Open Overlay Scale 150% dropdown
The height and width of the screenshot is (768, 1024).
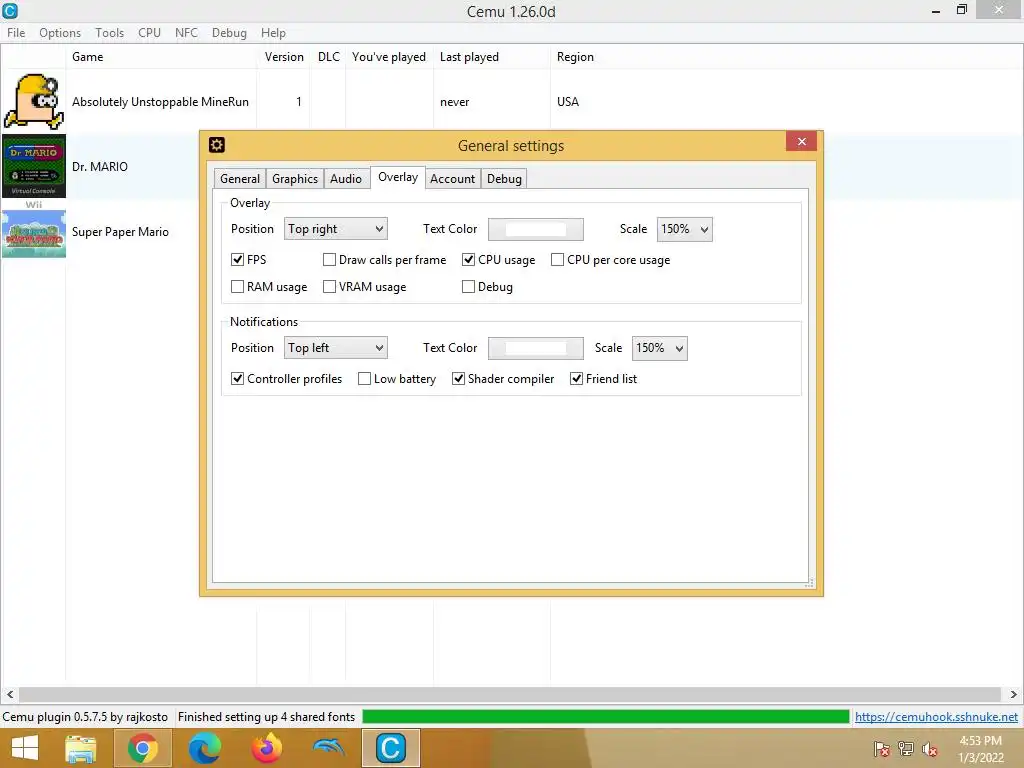[x=684, y=229]
